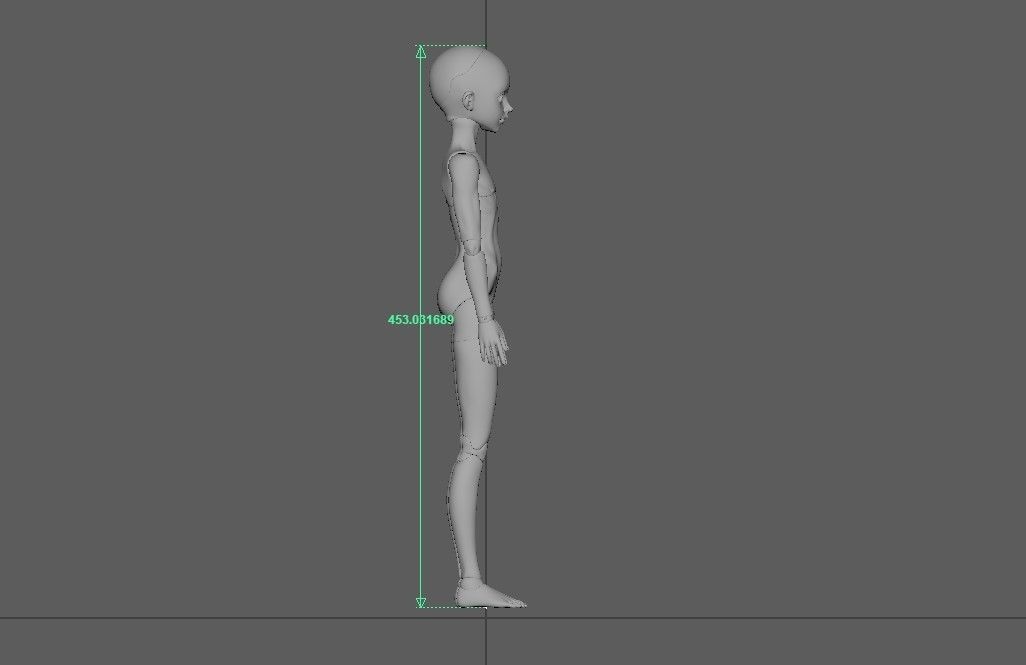Select the doll model's foot
This screenshot has height=665, width=1026.
coord(490,594)
